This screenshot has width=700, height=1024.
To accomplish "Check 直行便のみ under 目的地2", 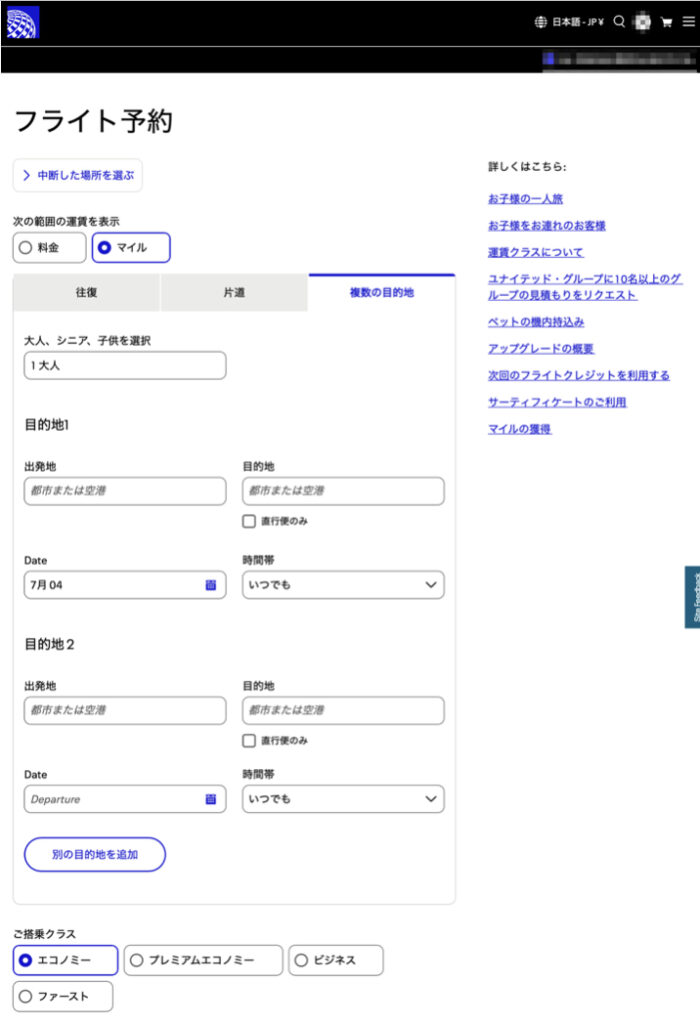I will click(249, 741).
